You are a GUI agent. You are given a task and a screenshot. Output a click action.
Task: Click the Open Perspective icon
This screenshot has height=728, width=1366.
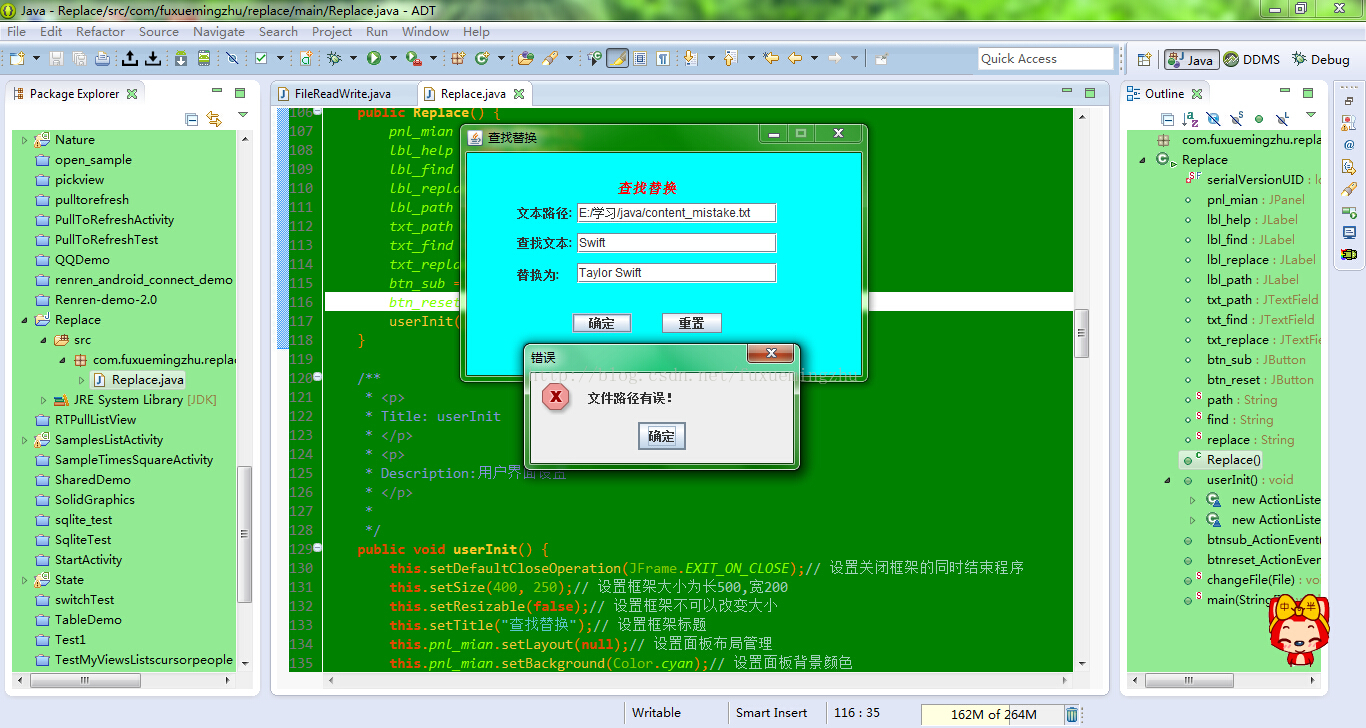pyautogui.click(x=1144, y=59)
